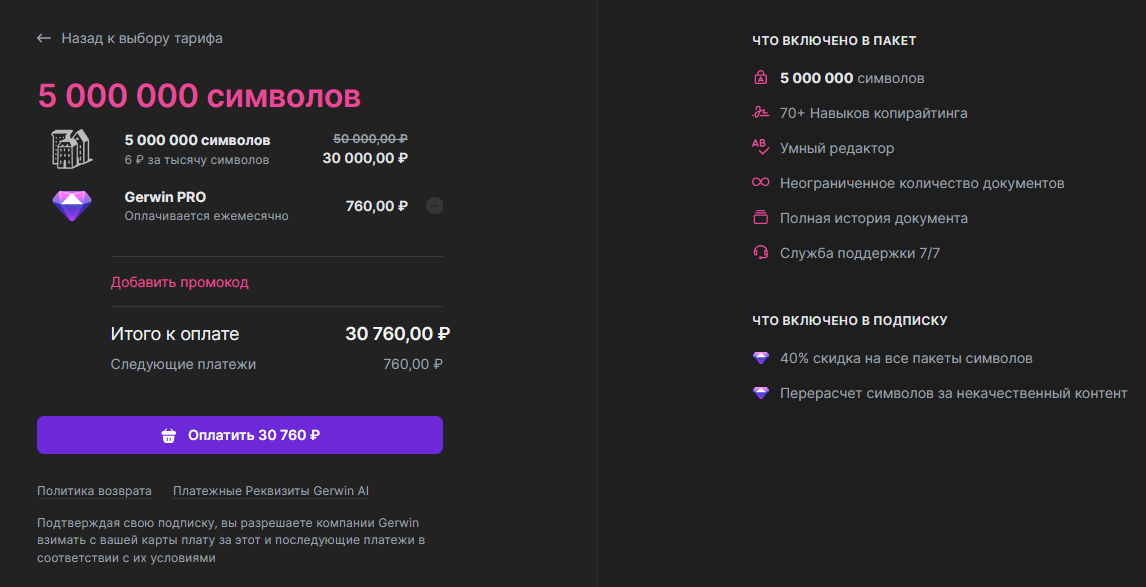Image resolution: width=1146 pixels, height=587 pixels.
Task: Pay with the Оплатить 30 760 ₽ button
Action: (240, 435)
